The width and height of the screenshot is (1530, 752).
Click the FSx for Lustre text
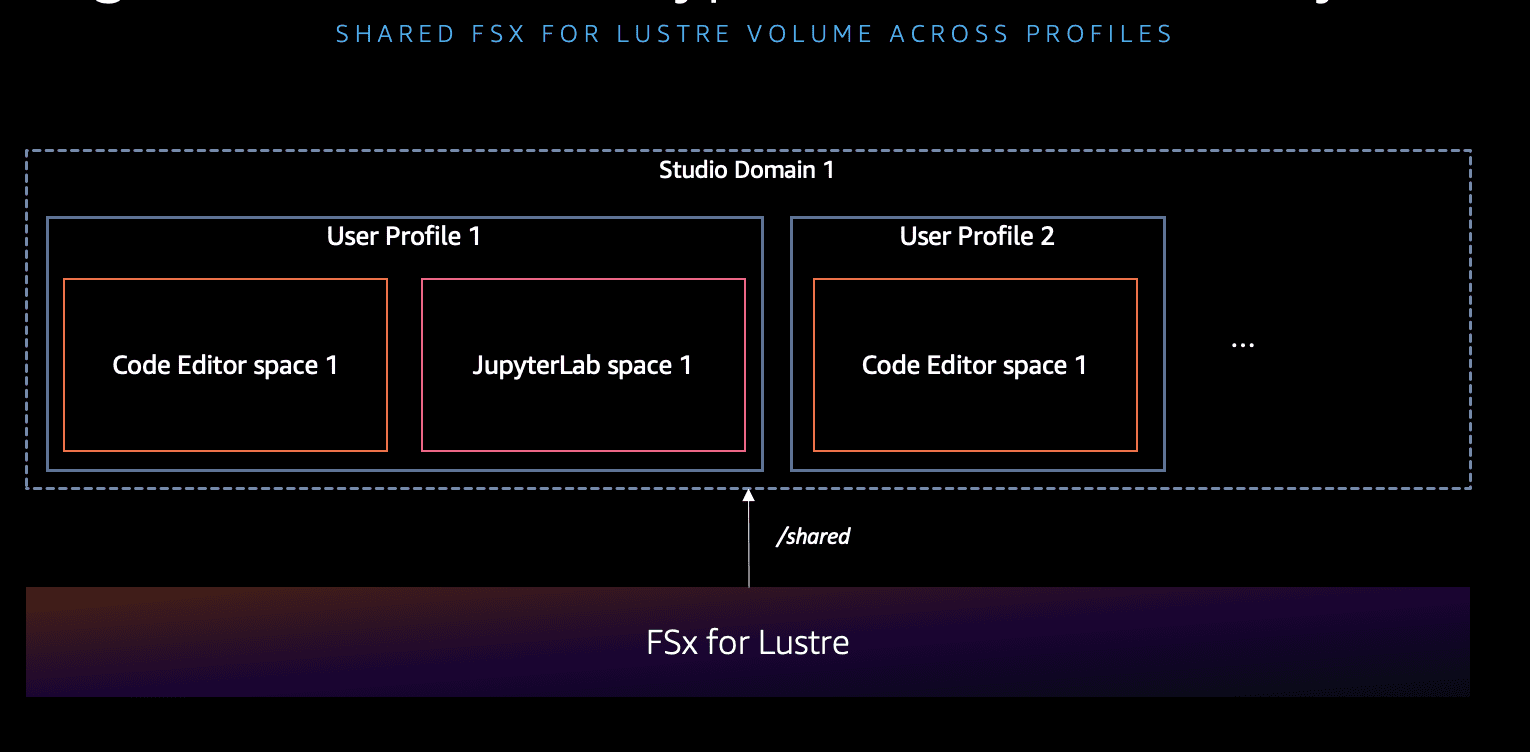(x=748, y=642)
